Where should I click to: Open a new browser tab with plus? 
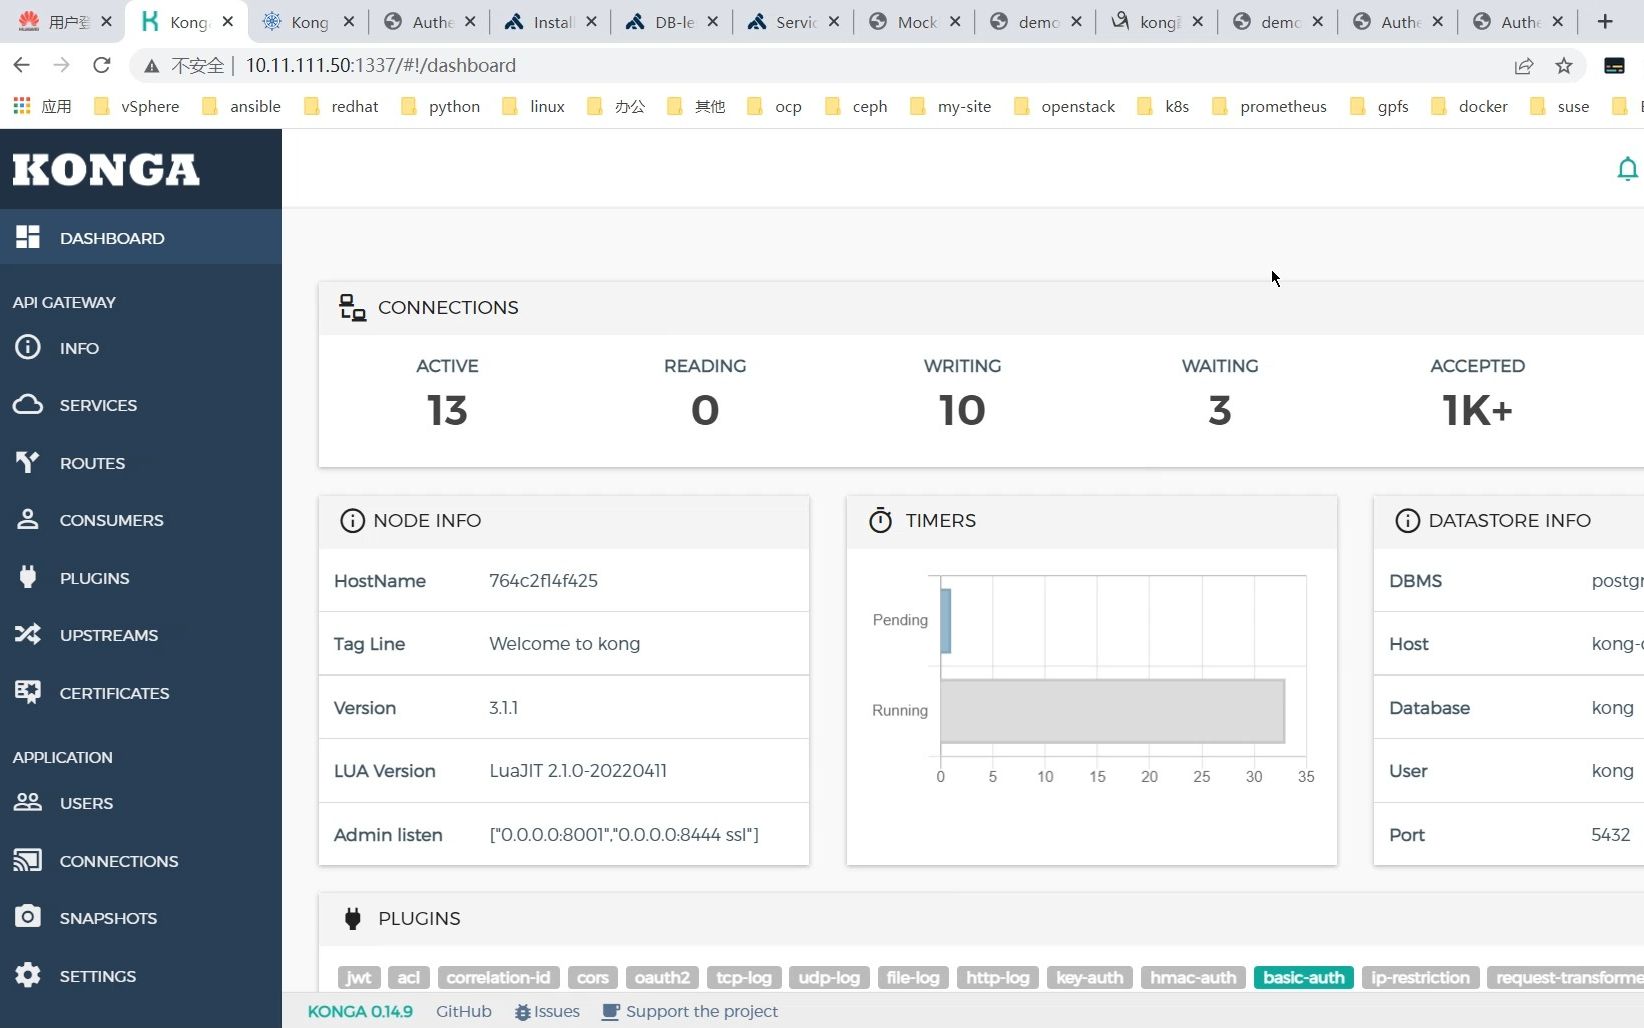(1605, 21)
